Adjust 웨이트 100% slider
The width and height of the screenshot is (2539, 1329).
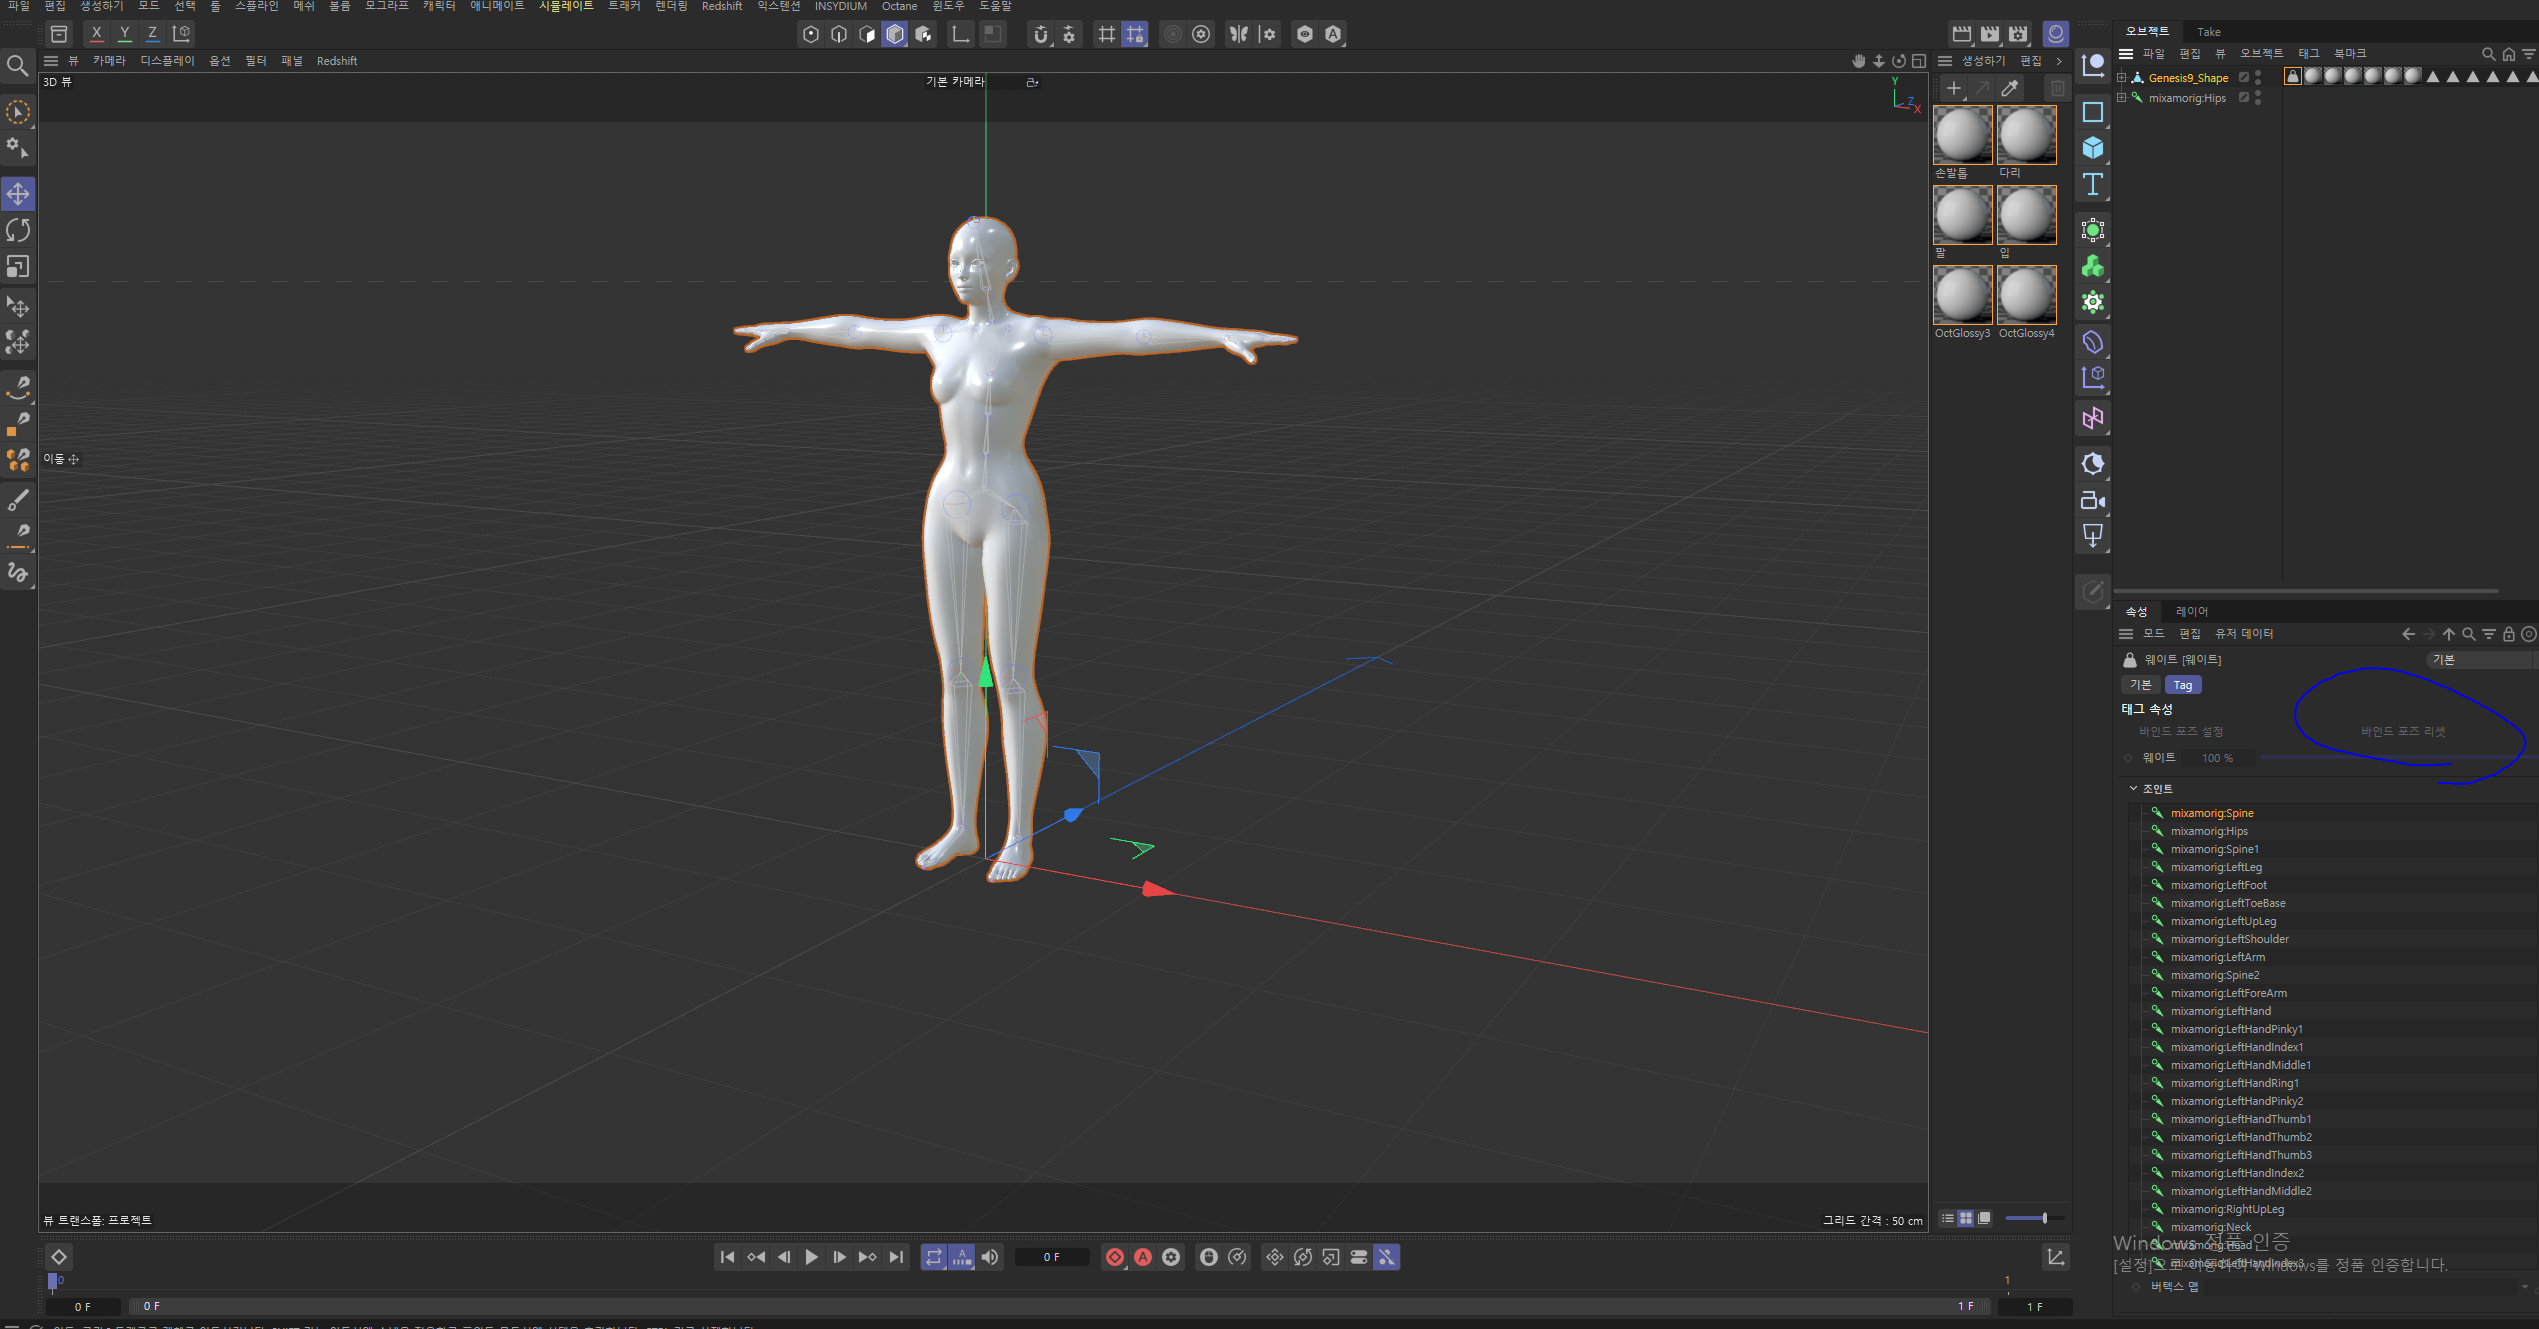point(2398,758)
